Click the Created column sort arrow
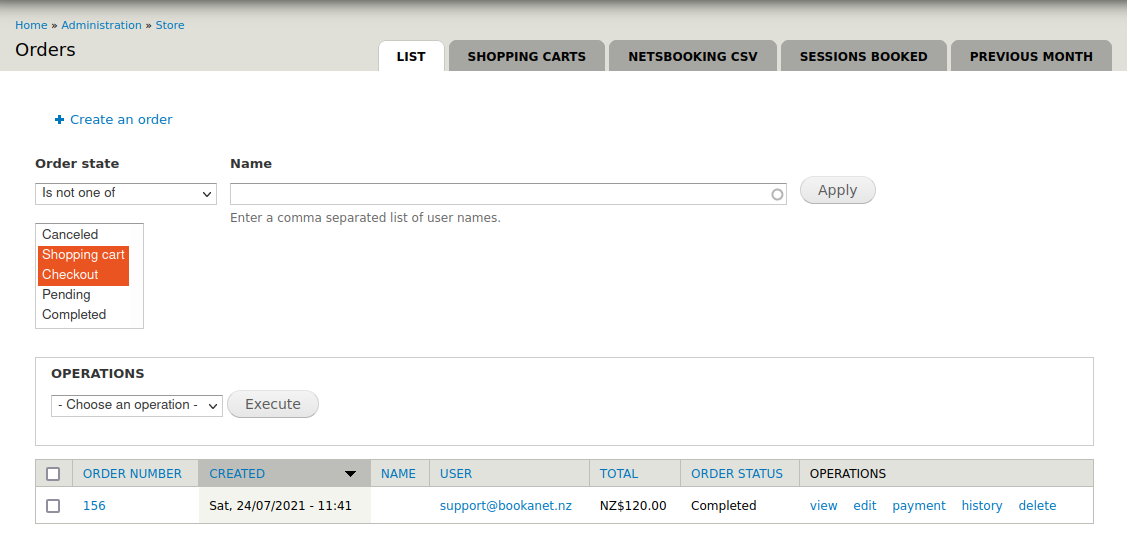Viewport: 1127px width, 540px height. [x=350, y=474]
